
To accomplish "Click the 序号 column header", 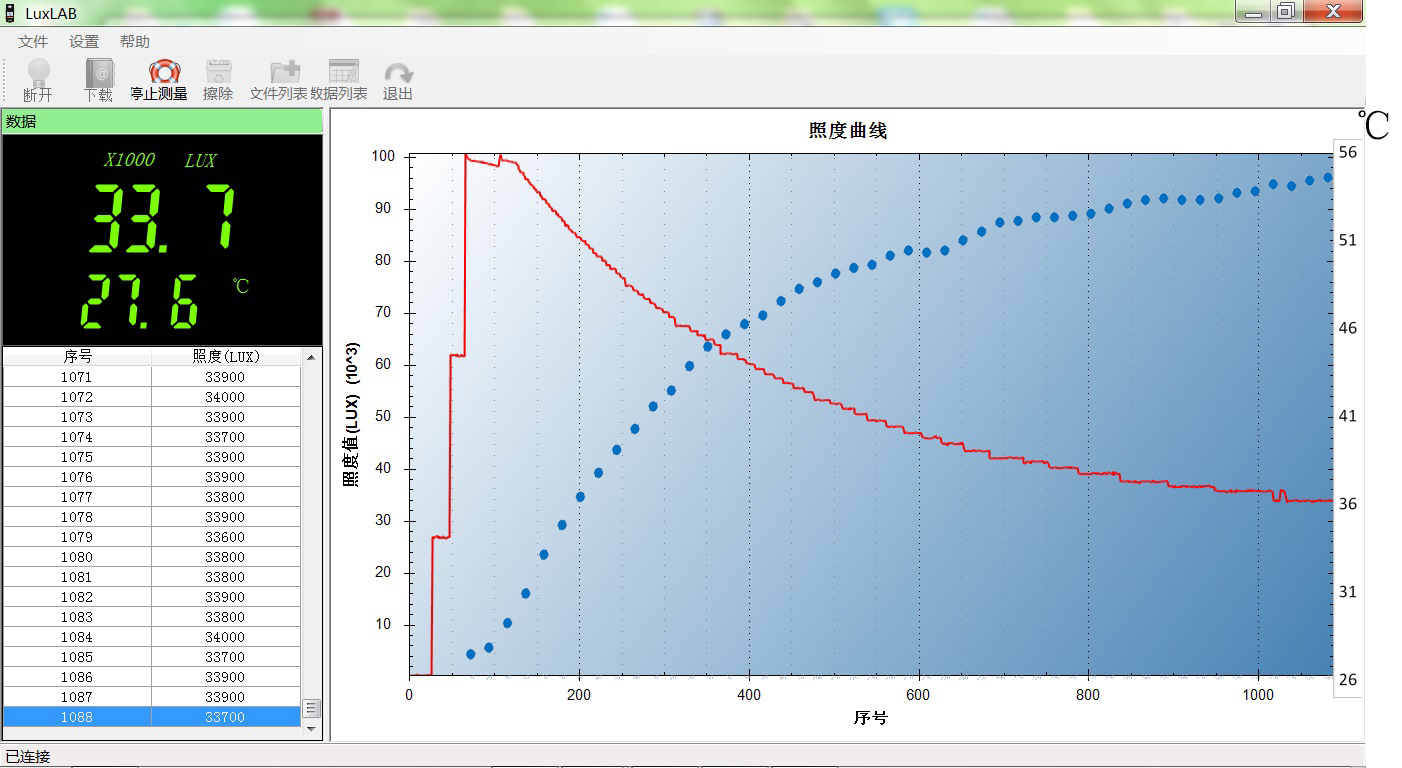I will pos(78,356).
